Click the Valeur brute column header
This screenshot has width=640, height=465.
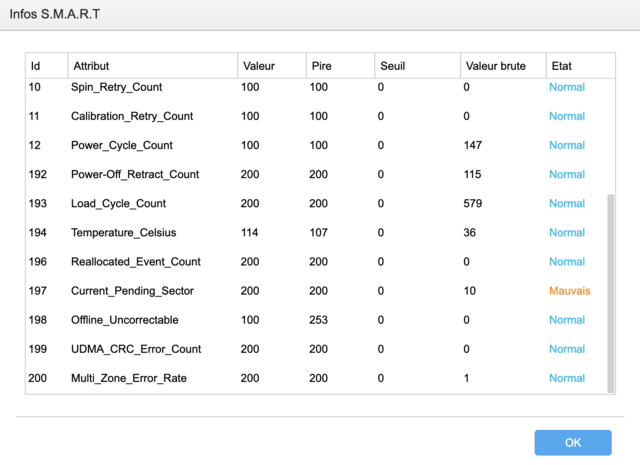point(503,66)
